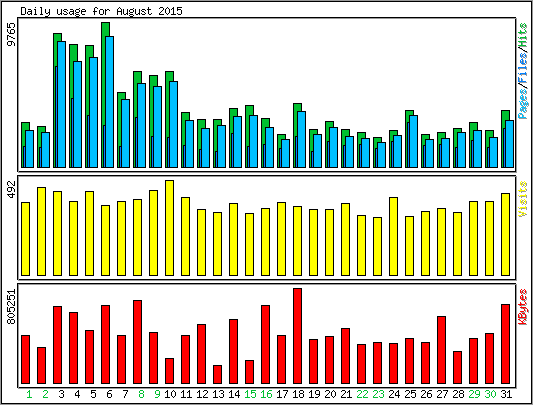Click day label 13 on the x-axis
Screen dimensions: 533x405
tap(218, 394)
